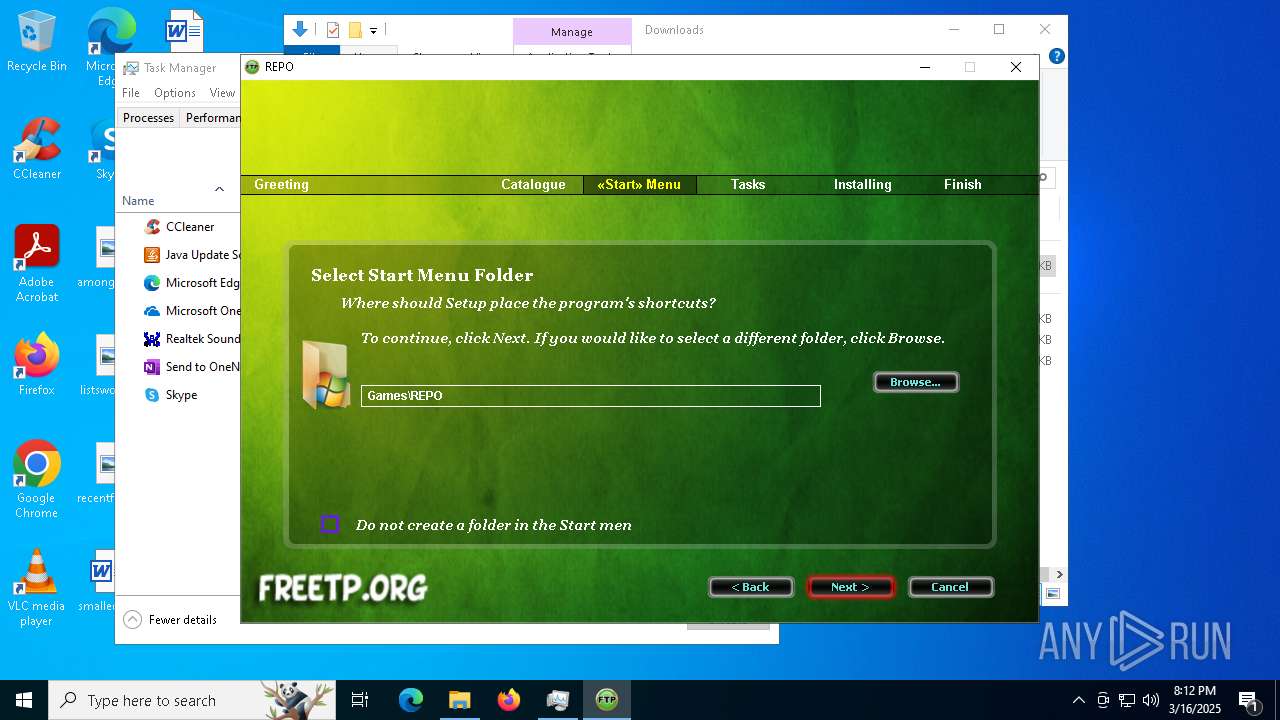Click Explorer quick access New Folder icon
1280x720 pixels.
354,30
